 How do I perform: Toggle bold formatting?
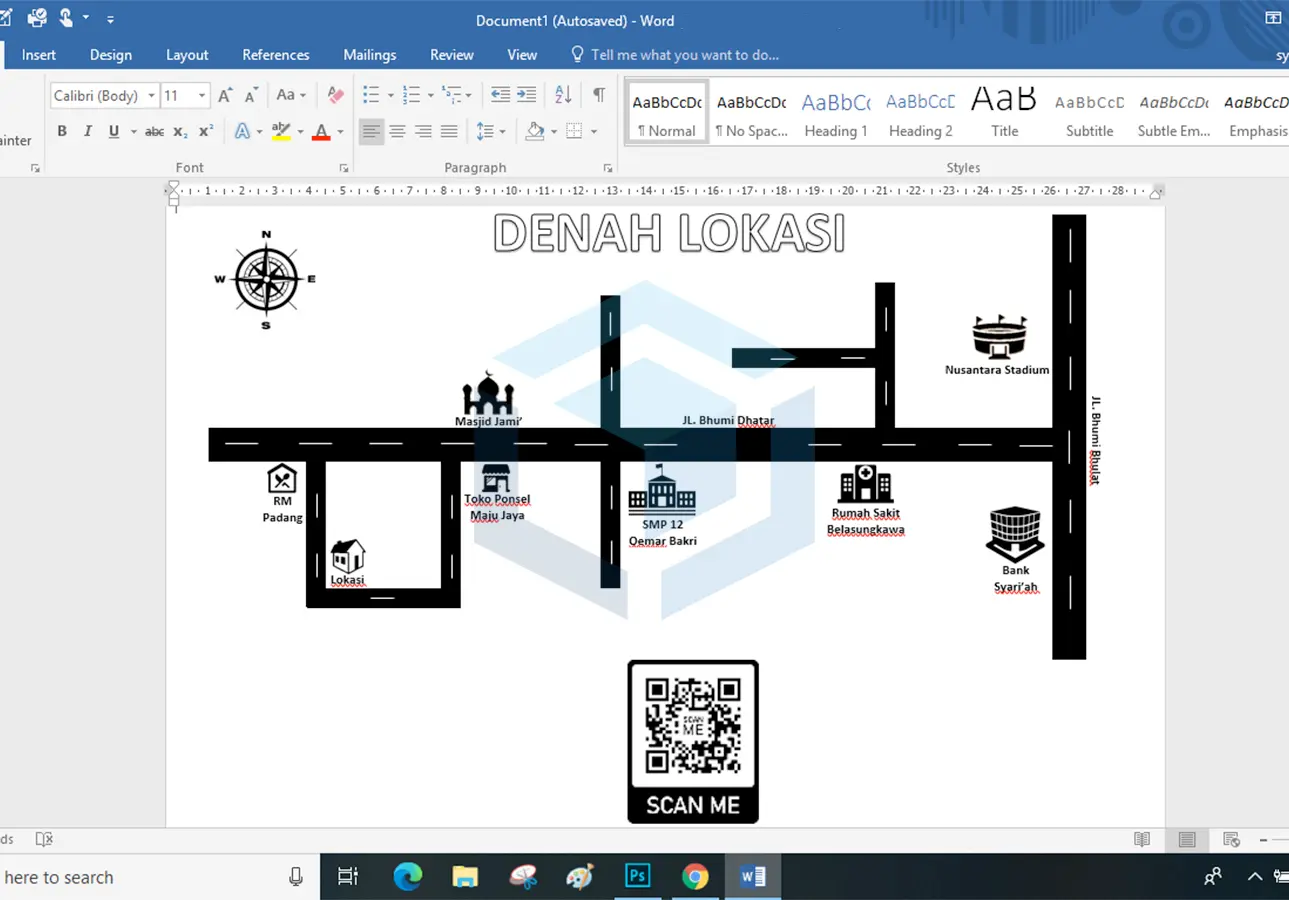[x=62, y=131]
